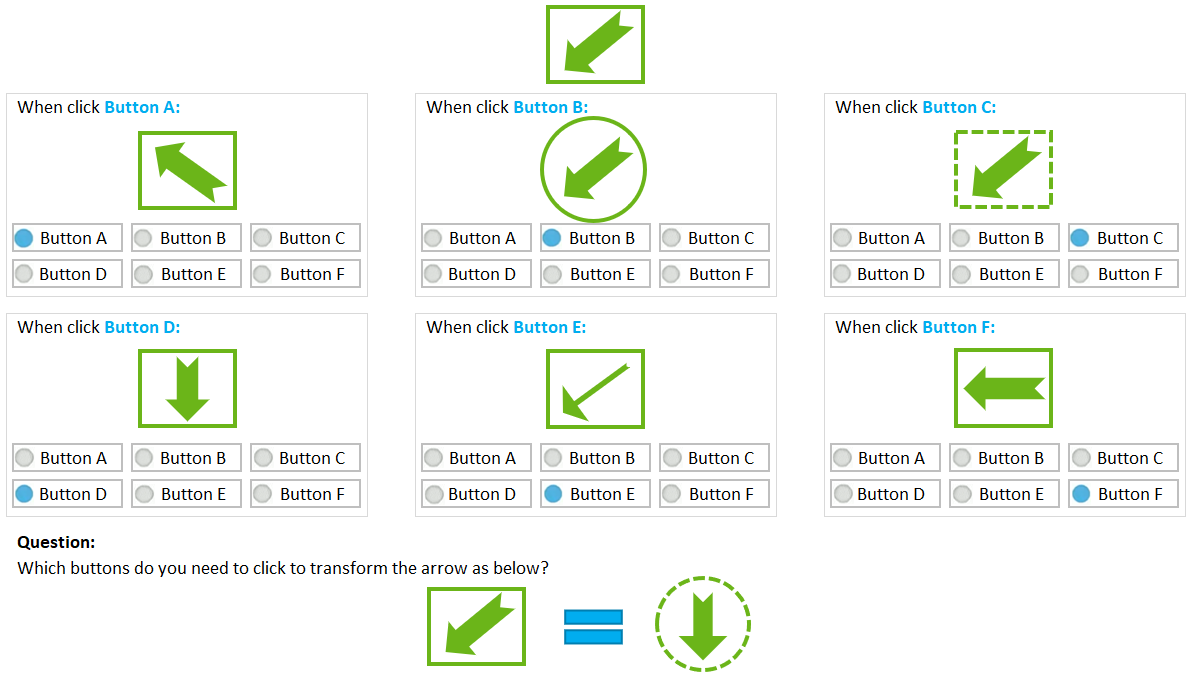The width and height of the screenshot is (1193, 675).
Task: Choose Button B radio in the Button F panel
Action: pos(962,458)
